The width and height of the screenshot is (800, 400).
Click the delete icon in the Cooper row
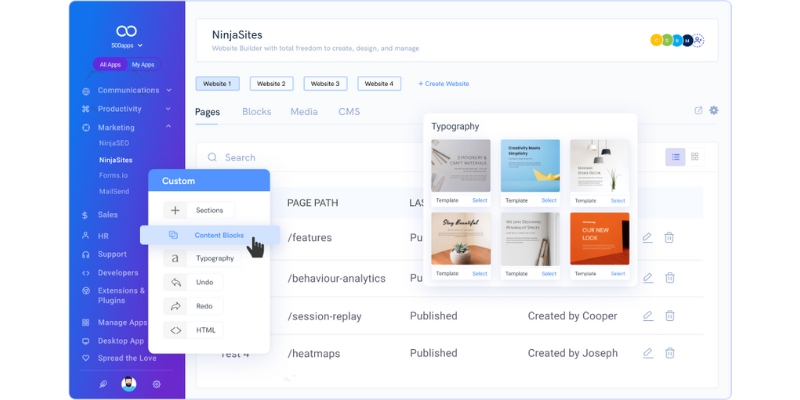pyautogui.click(x=670, y=315)
